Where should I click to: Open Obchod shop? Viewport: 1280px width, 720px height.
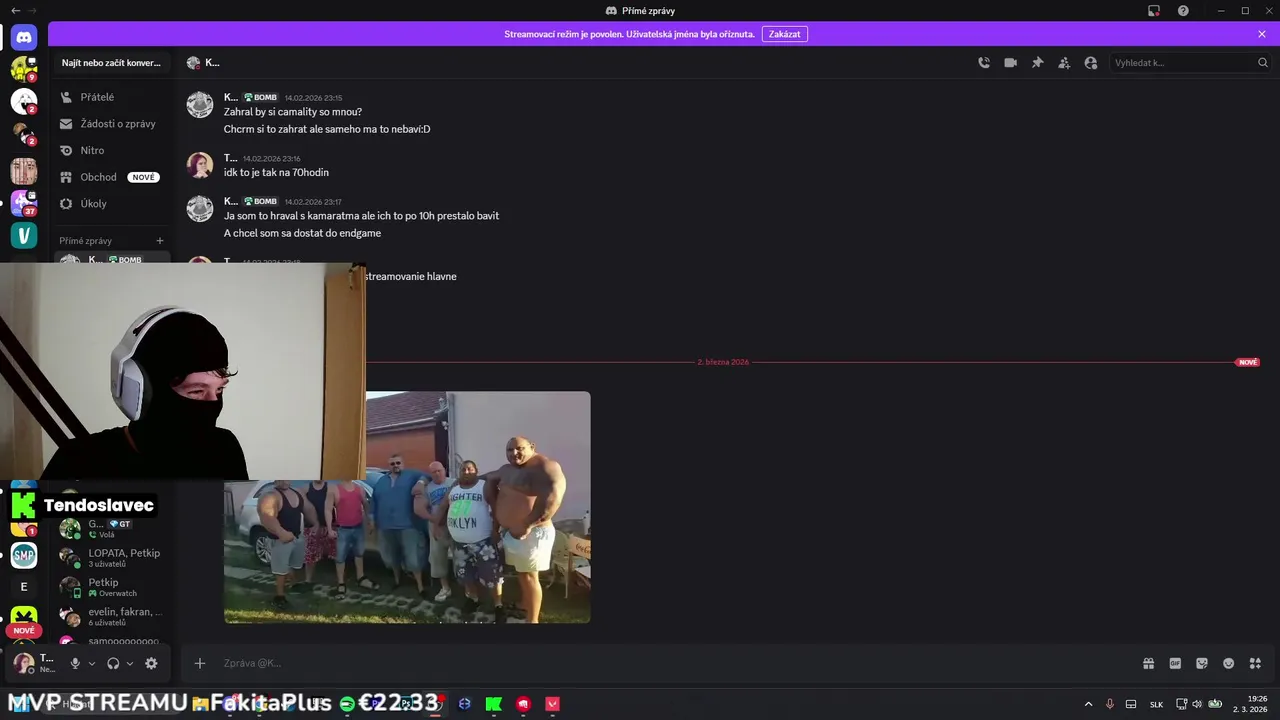(110, 177)
